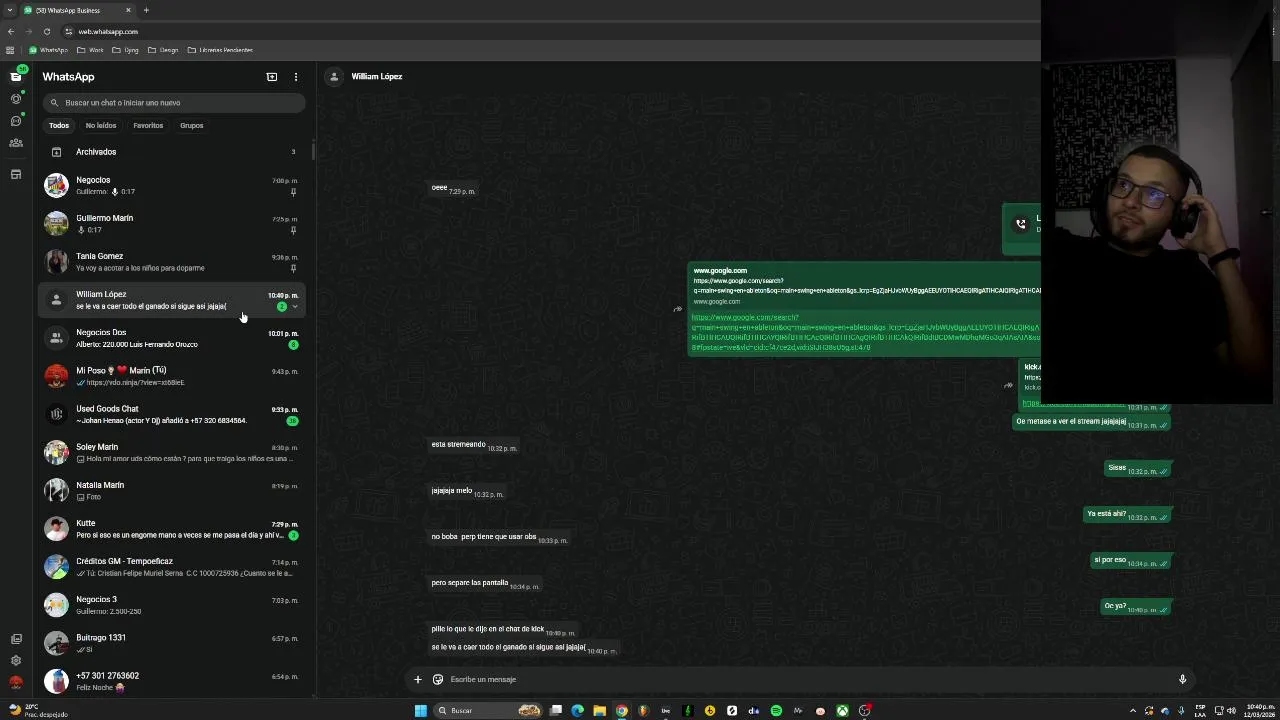
Task: Open the Djing bookmarks folder
Action: pyautogui.click(x=126, y=50)
